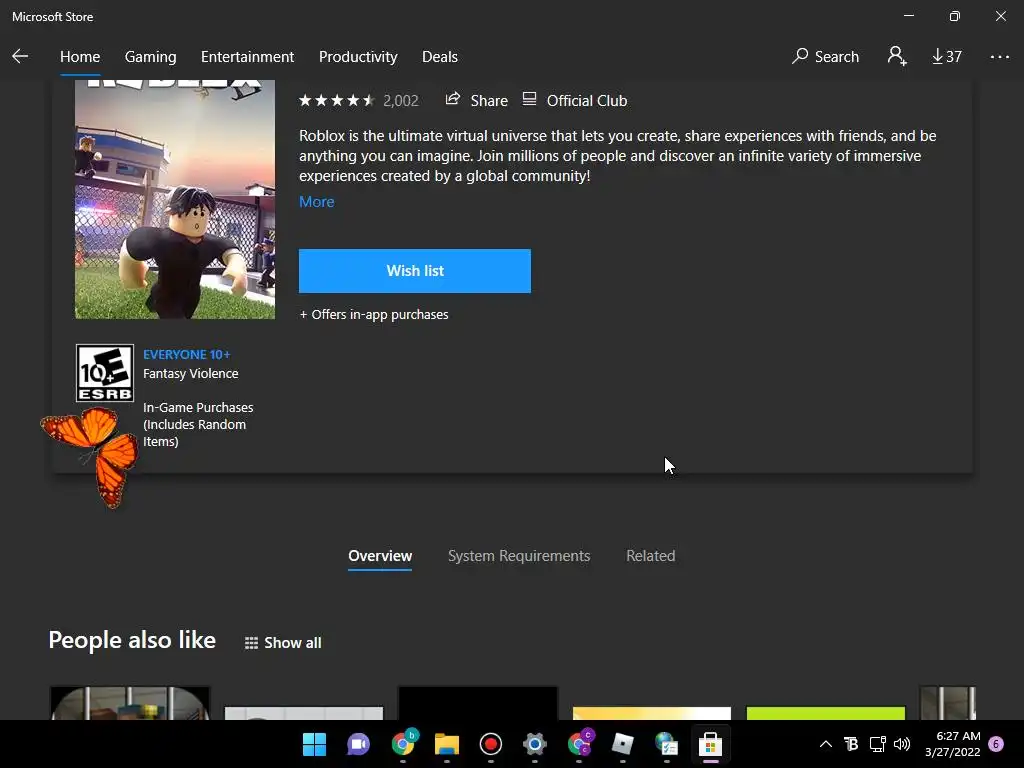The image size is (1024, 768).
Task: Click Chrome with purple badge in taskbar
Action: coord(580,744)
